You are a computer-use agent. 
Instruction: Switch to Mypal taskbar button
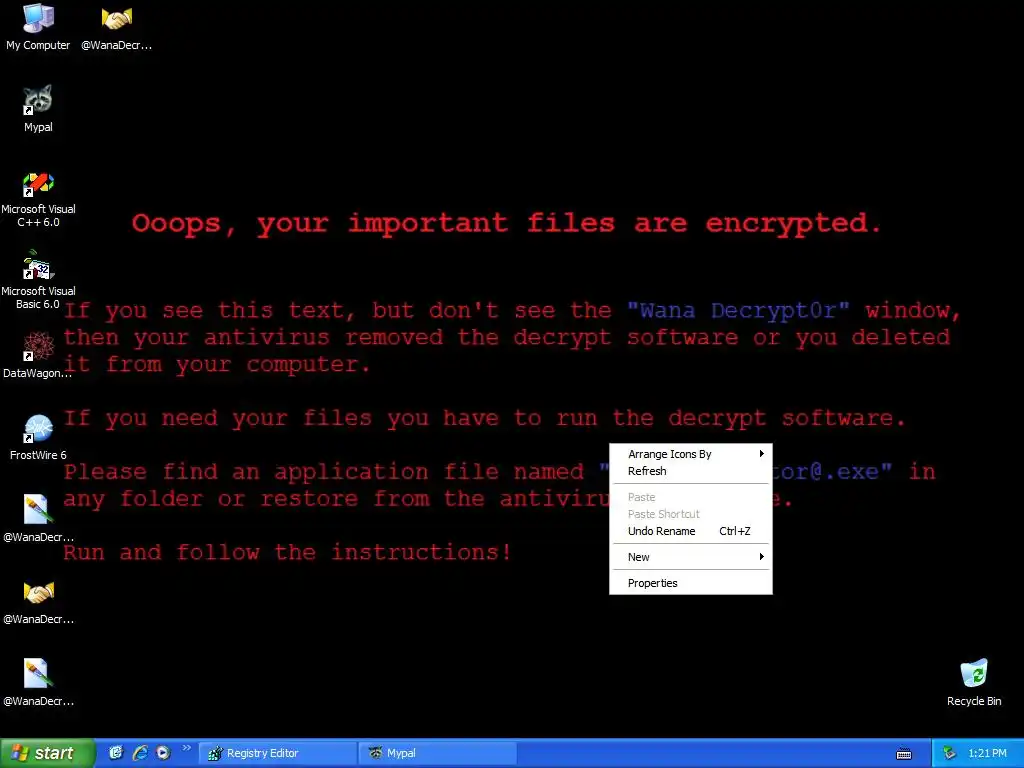coord(438,753)
